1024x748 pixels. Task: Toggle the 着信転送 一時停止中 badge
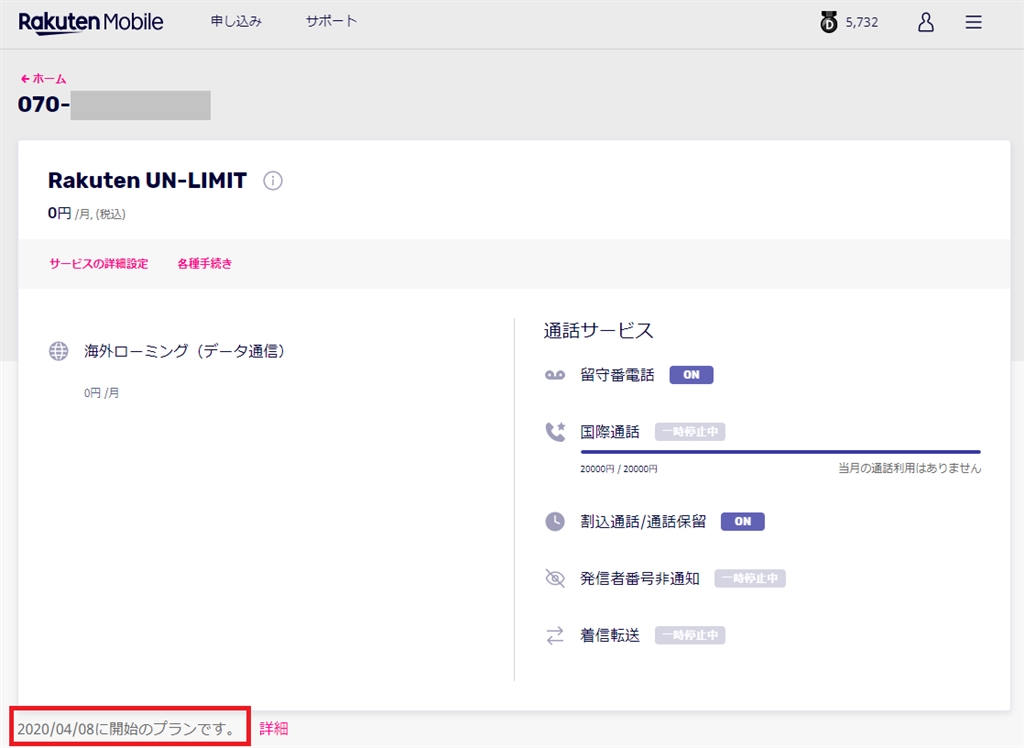[690, 635]
